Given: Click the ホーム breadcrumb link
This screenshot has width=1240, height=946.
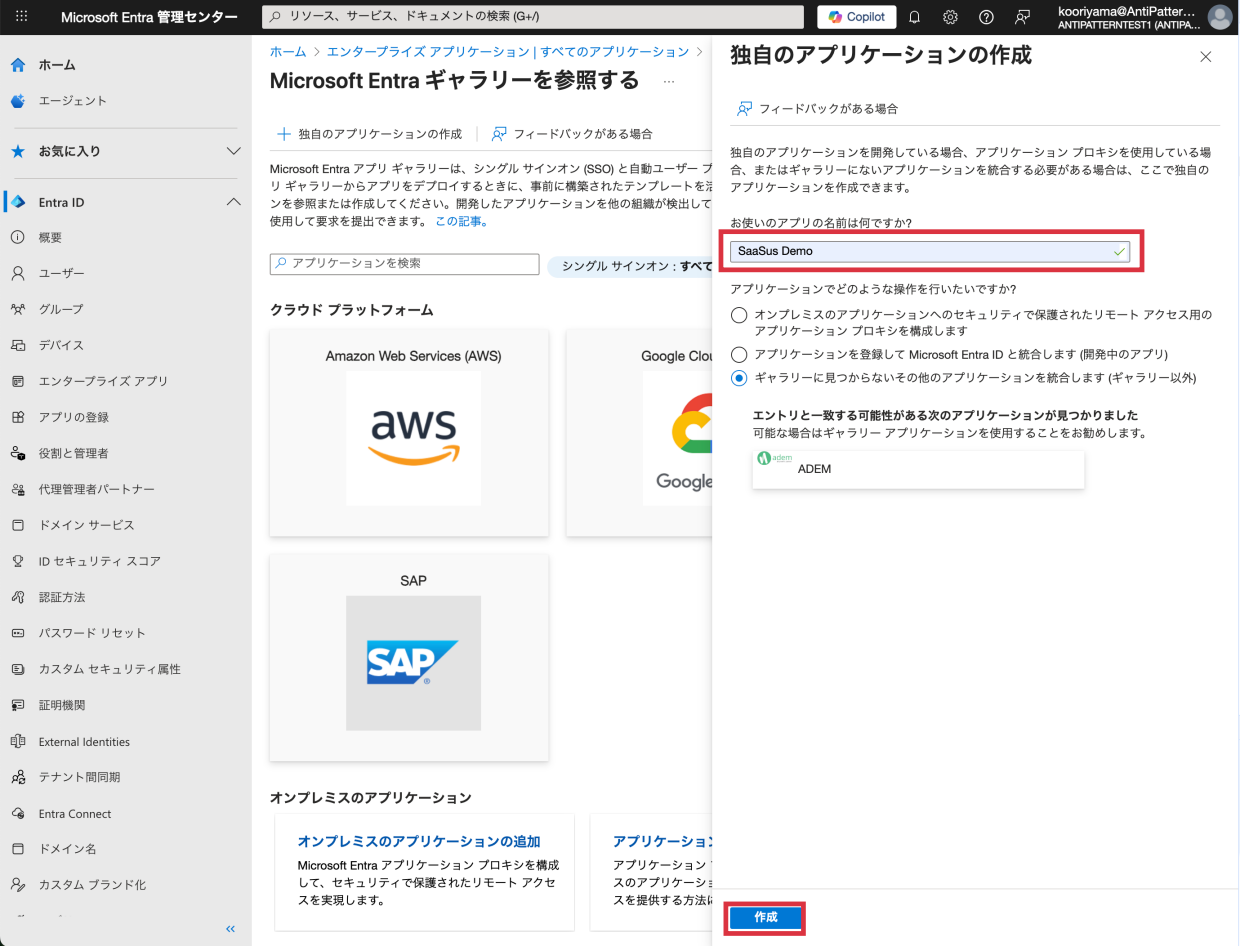Looking at the screenshot, I should [x=288, y=51].
